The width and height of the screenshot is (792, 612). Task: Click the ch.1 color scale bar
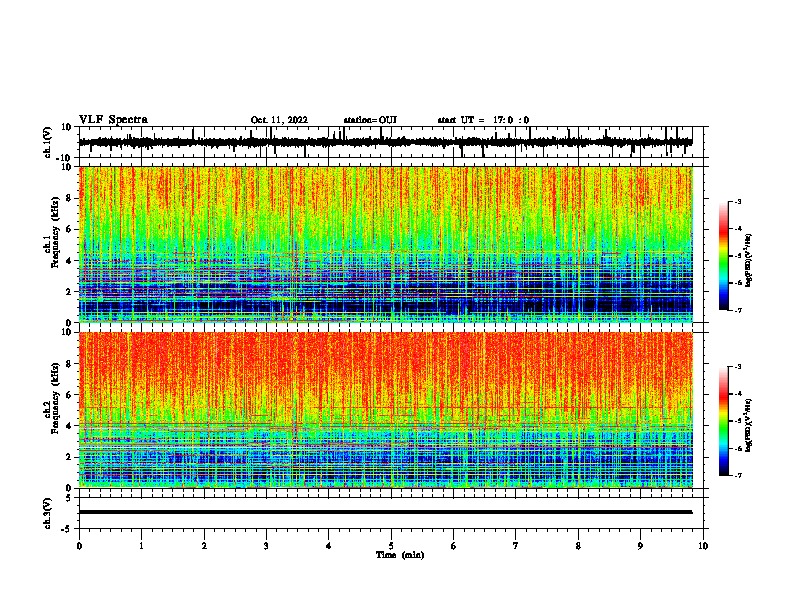(x=724, y=256)
